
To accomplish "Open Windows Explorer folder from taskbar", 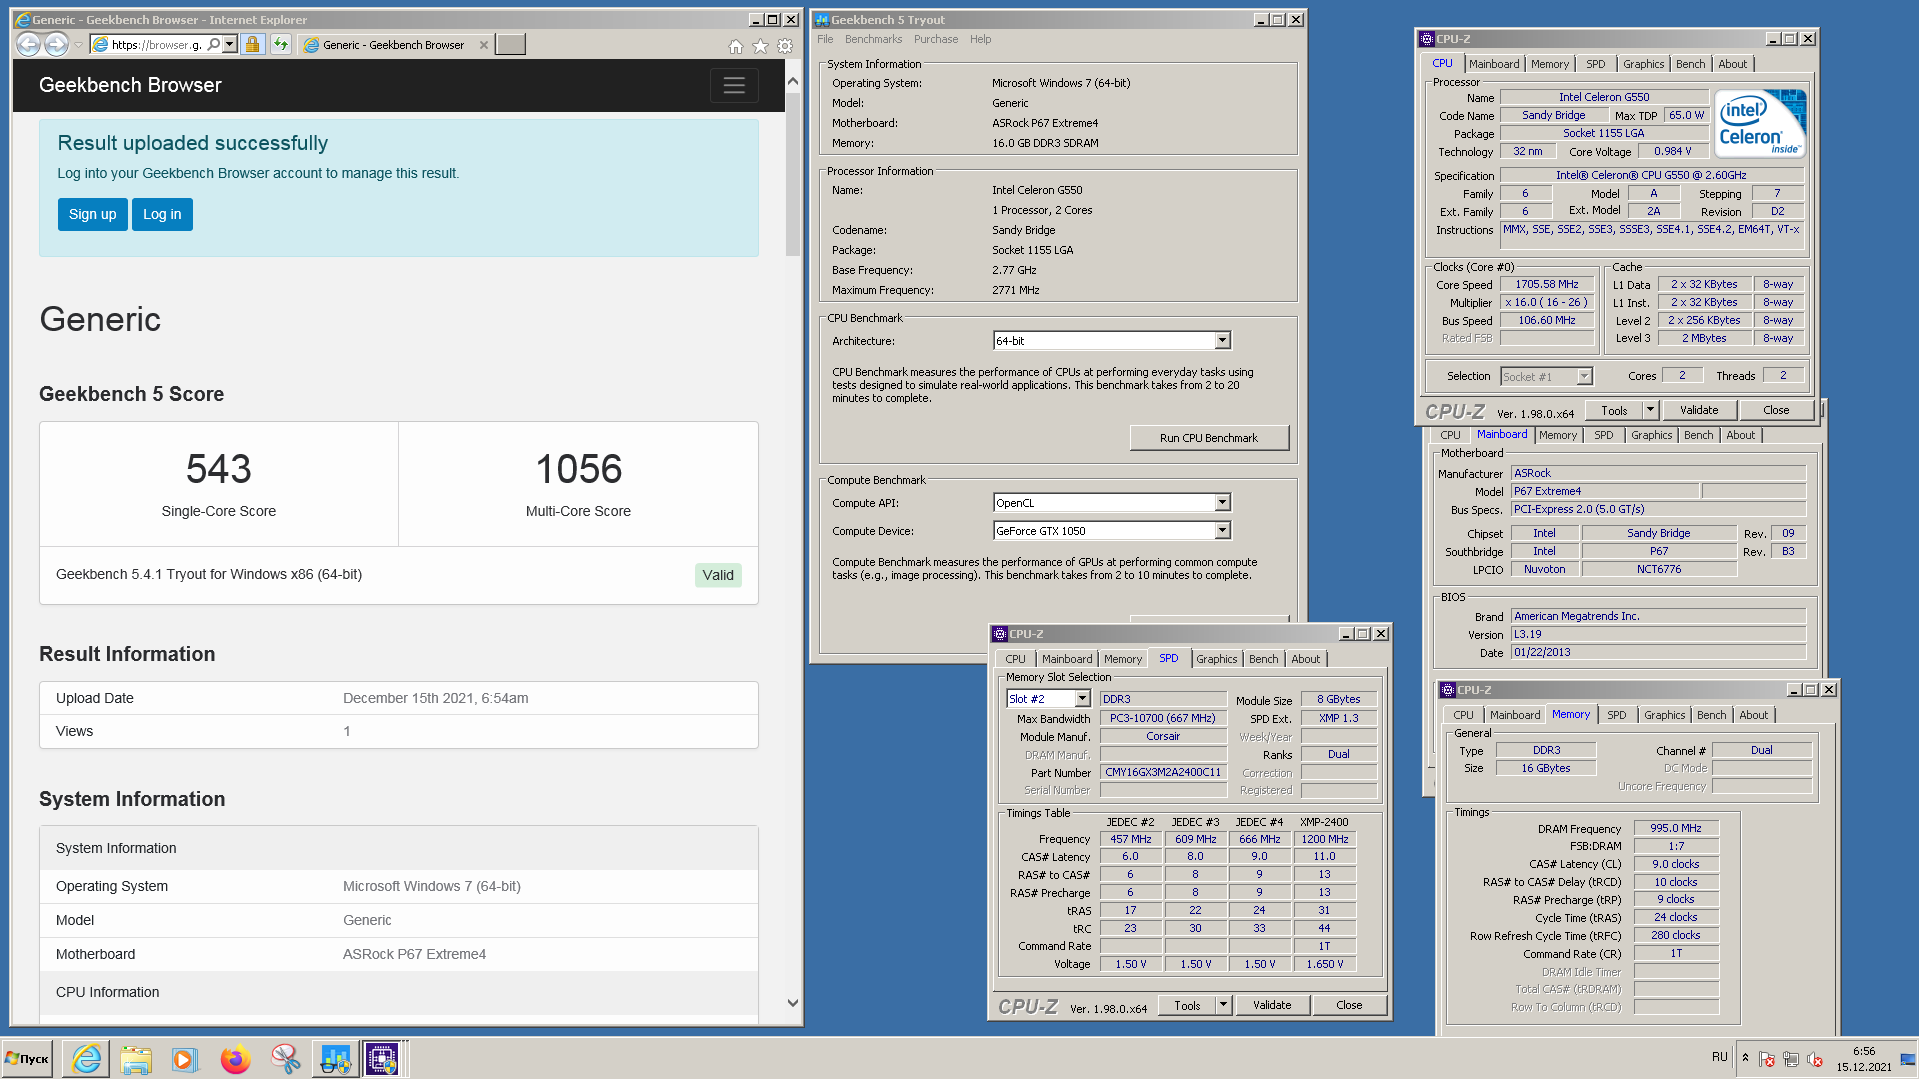I will [x=136, y=1058].
